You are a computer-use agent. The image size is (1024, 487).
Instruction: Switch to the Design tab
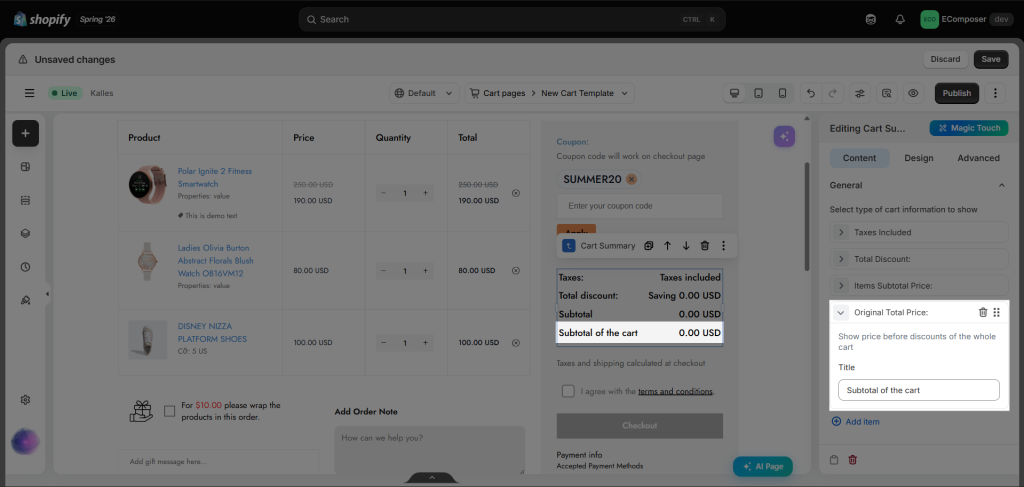918,158
